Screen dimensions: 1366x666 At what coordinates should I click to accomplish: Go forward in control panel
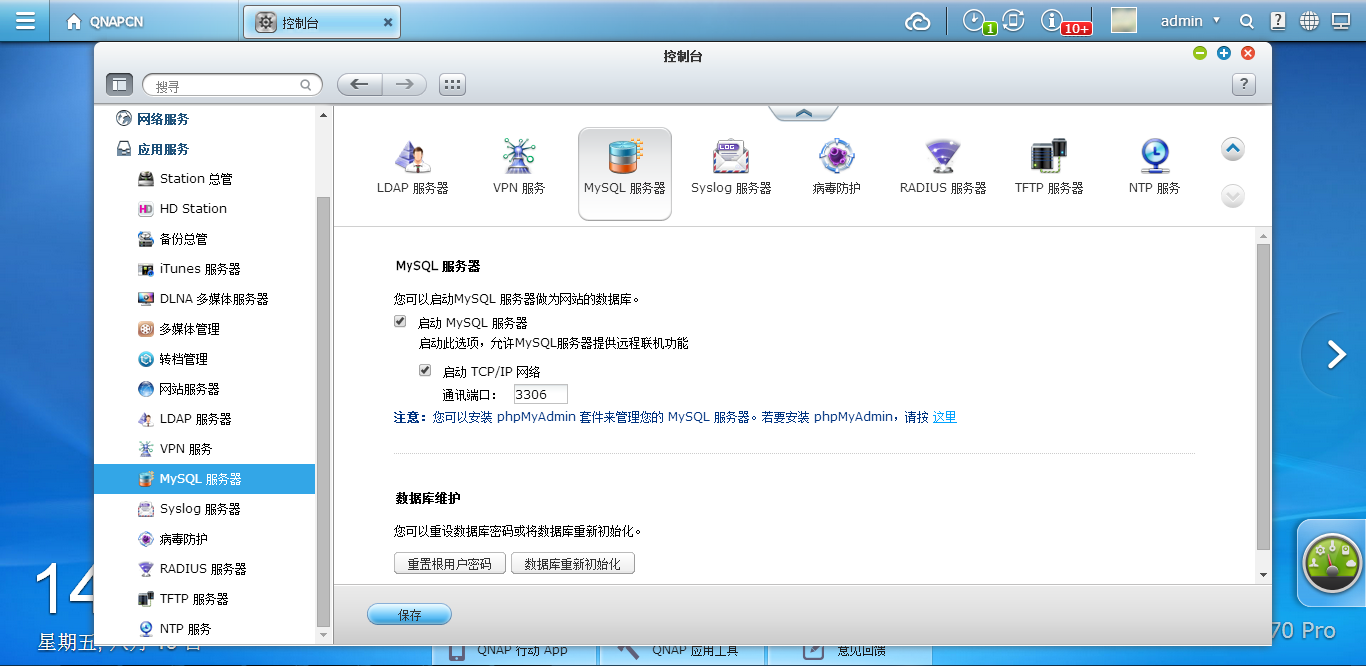pyautogui.click(x=404, y=85)
